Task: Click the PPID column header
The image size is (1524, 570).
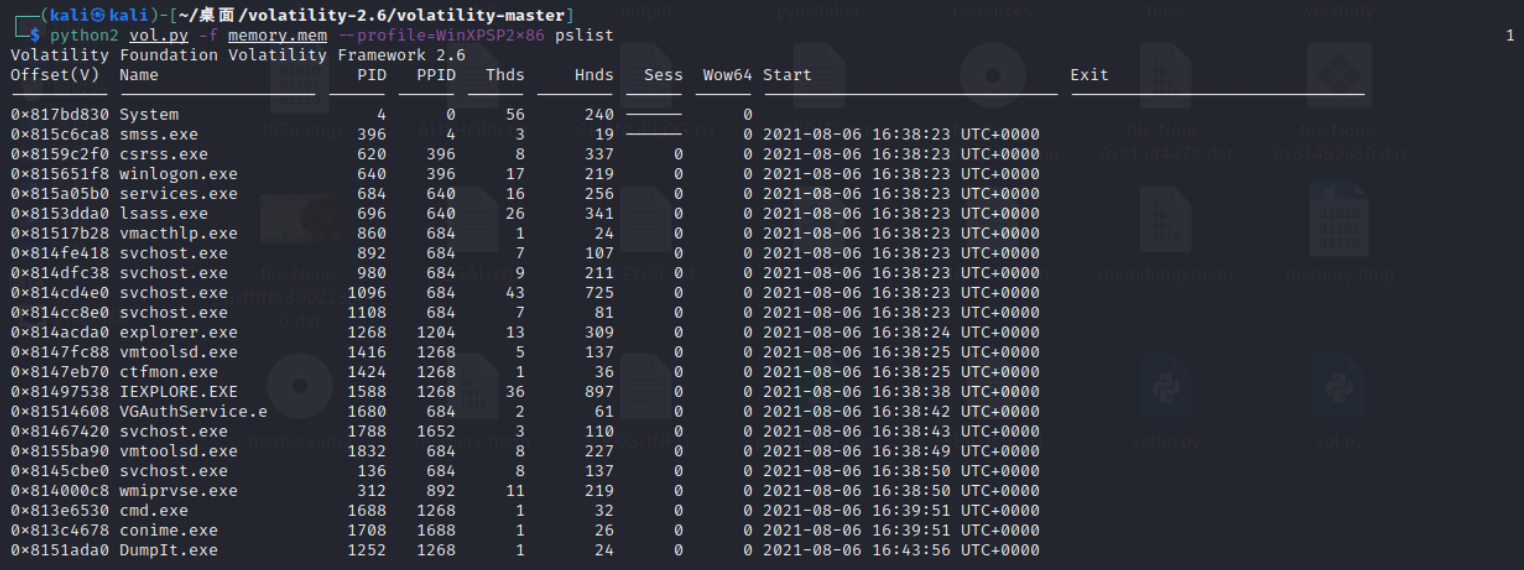Action: pos(435,75)
